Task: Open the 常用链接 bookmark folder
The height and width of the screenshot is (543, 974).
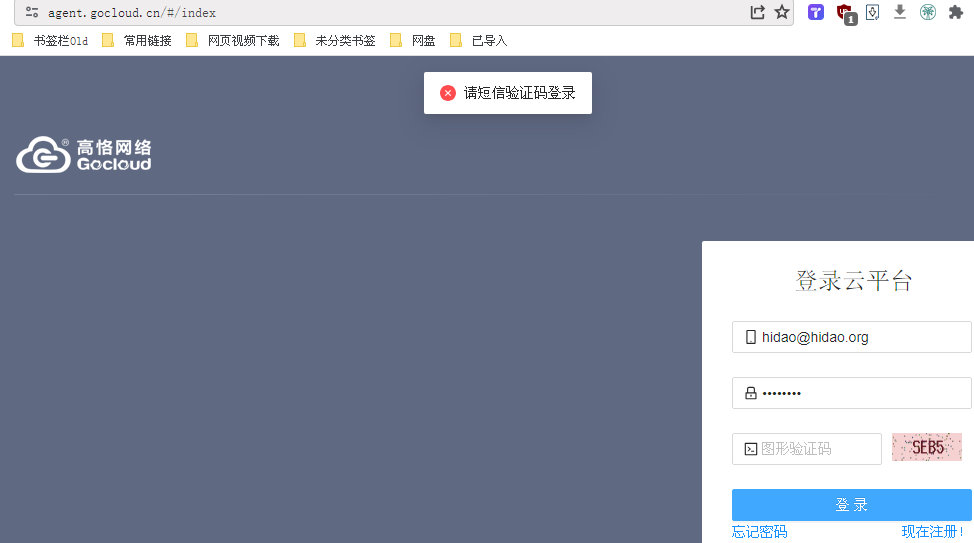Action: coord(137,41)
